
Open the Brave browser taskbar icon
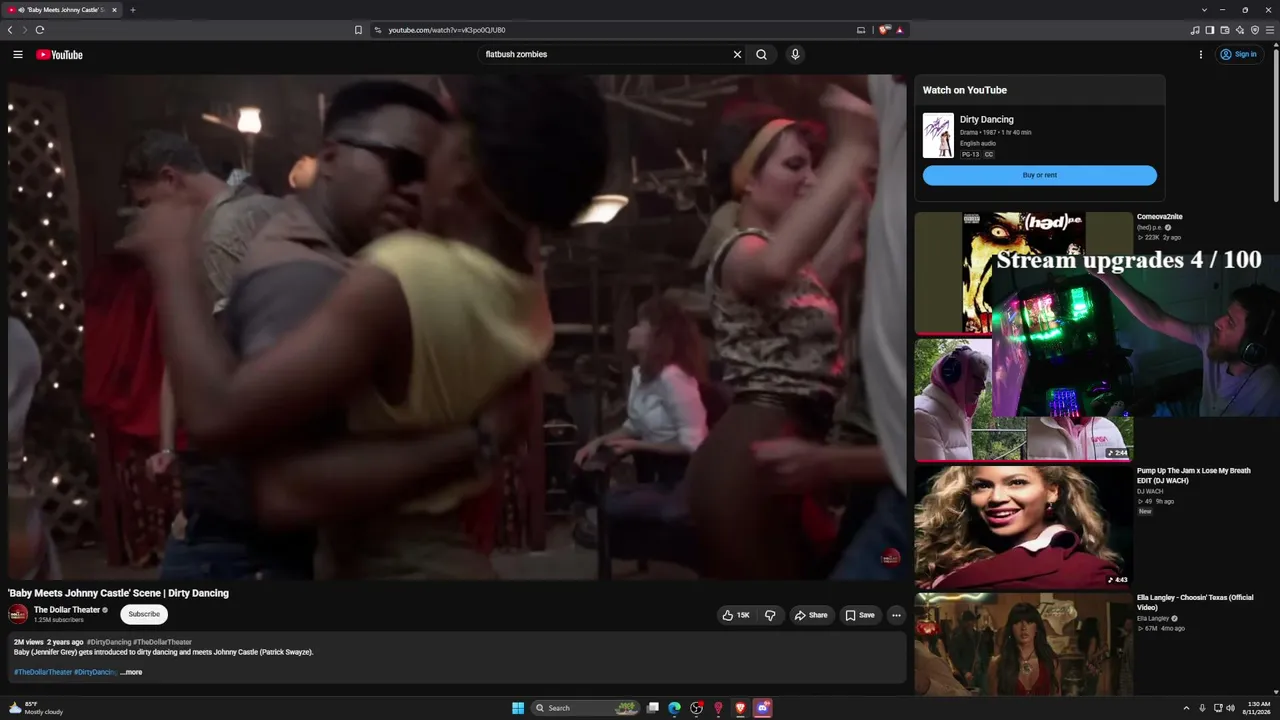(x=740, y=708)
